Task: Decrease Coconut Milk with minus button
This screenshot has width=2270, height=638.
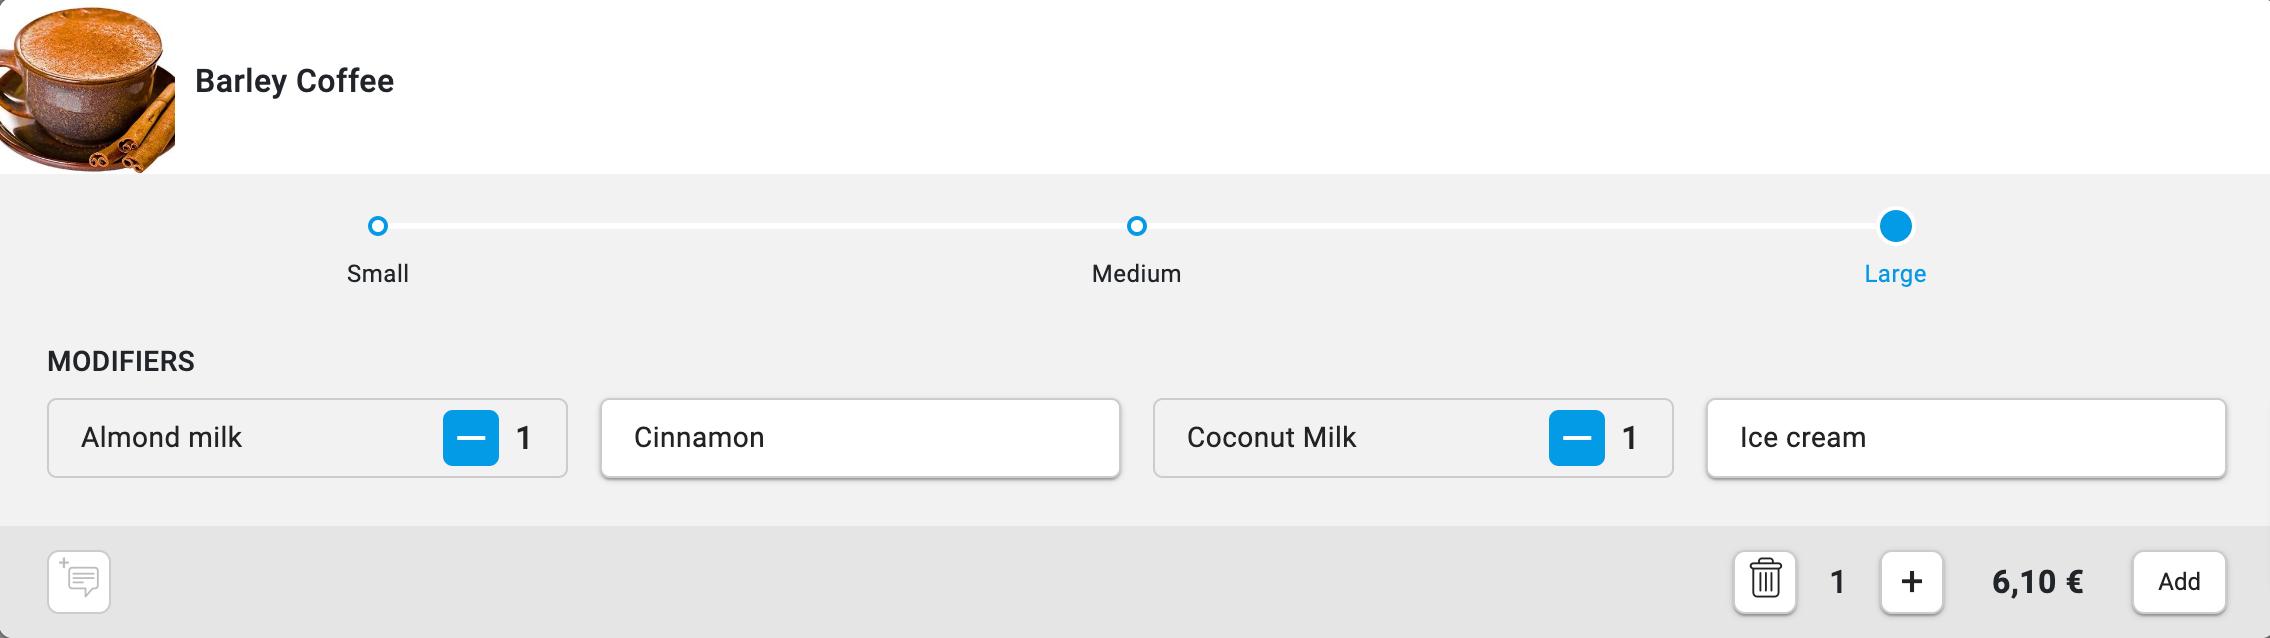Action: point(1576,438)
